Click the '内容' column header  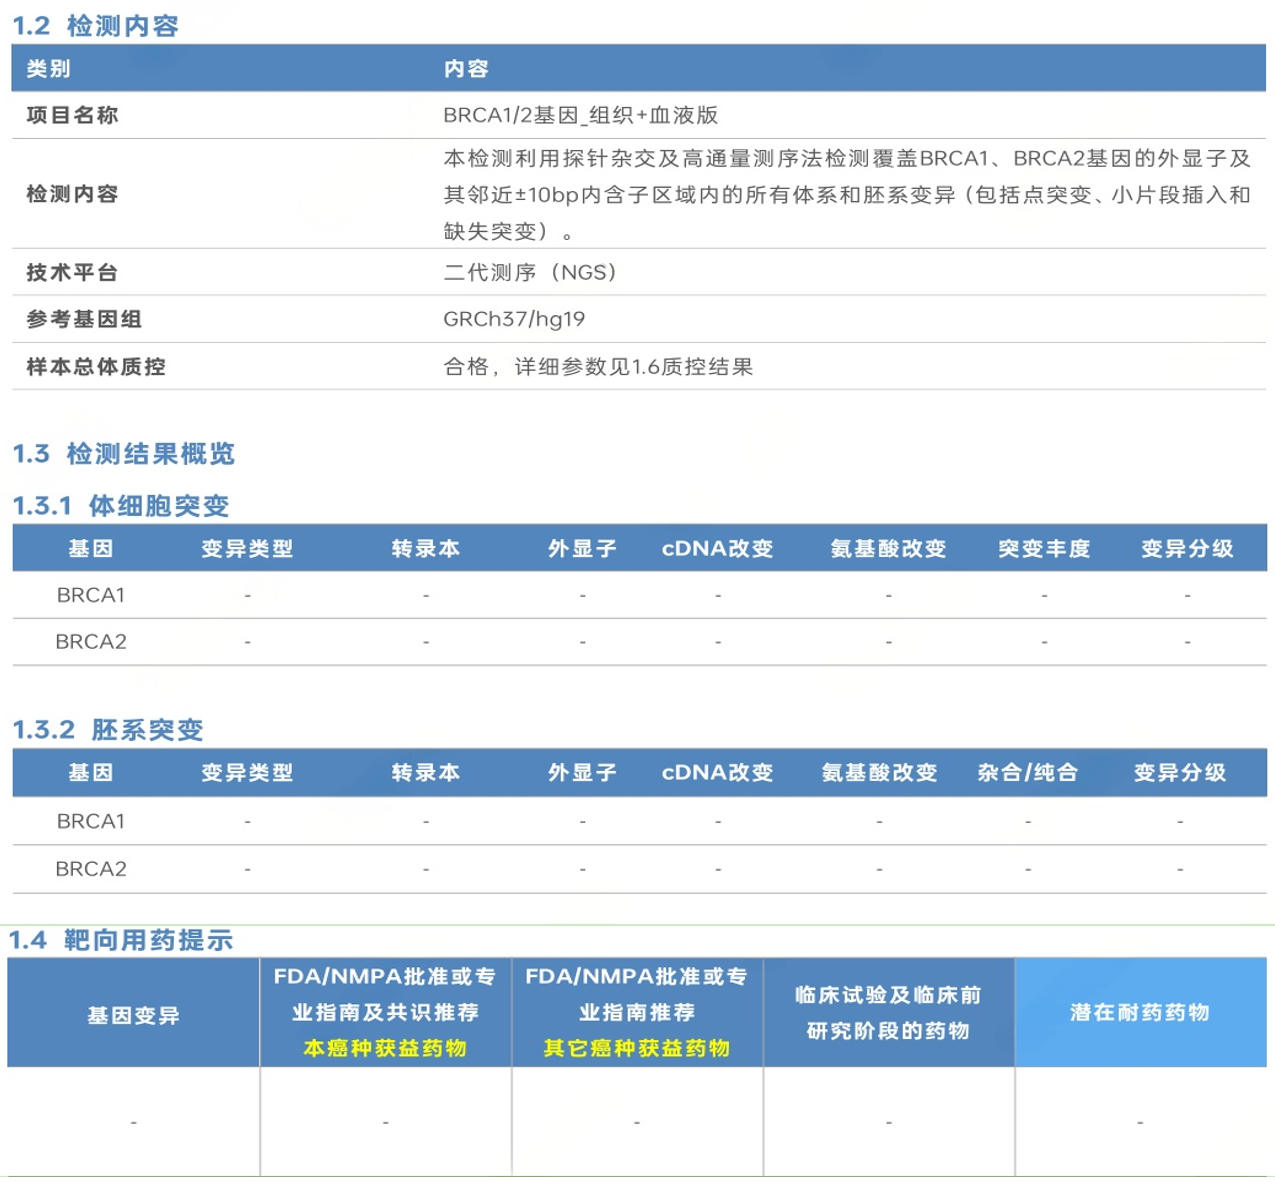point(466,69)
